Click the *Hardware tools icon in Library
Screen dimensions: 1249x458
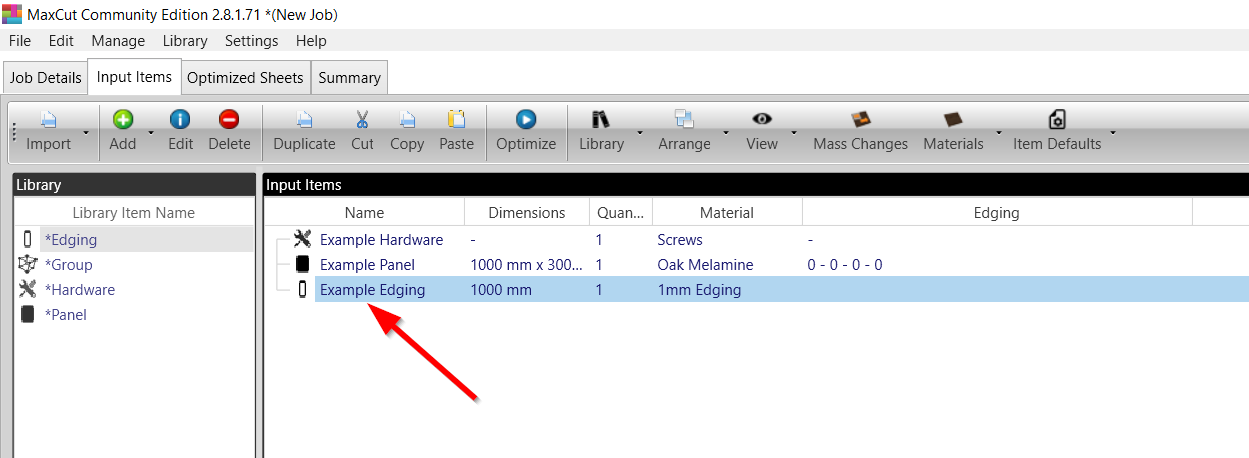pos(28,289)
